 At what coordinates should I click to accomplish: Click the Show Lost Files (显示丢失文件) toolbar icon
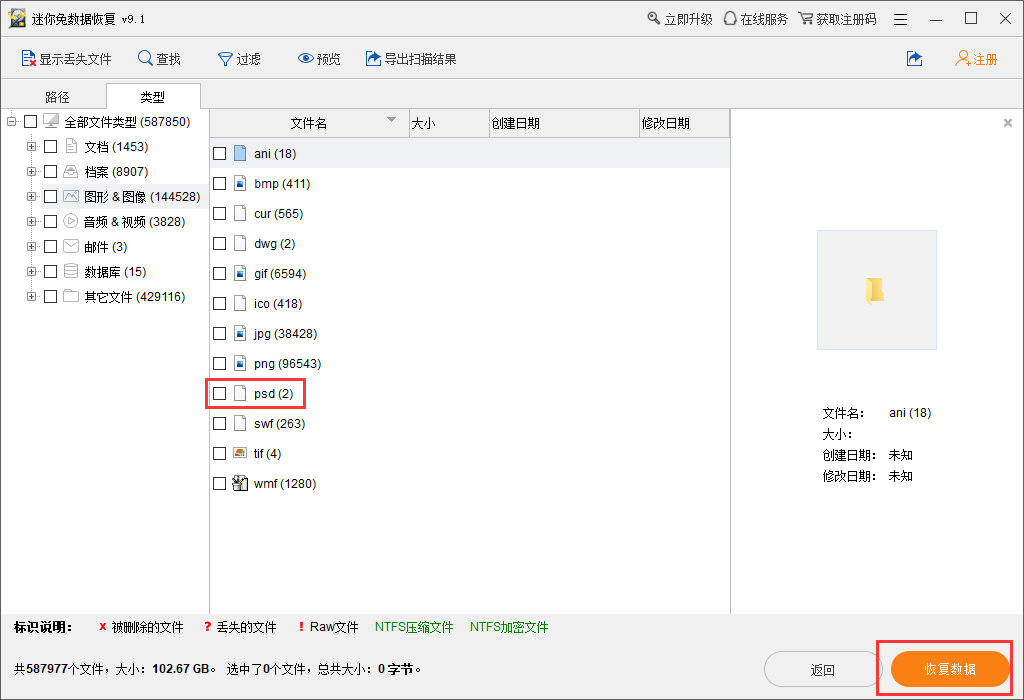28,59
